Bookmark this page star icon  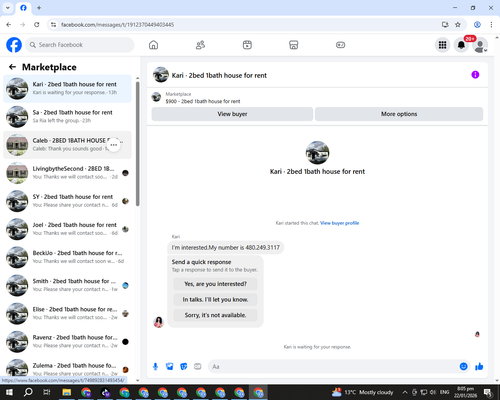tap(458, 25)
